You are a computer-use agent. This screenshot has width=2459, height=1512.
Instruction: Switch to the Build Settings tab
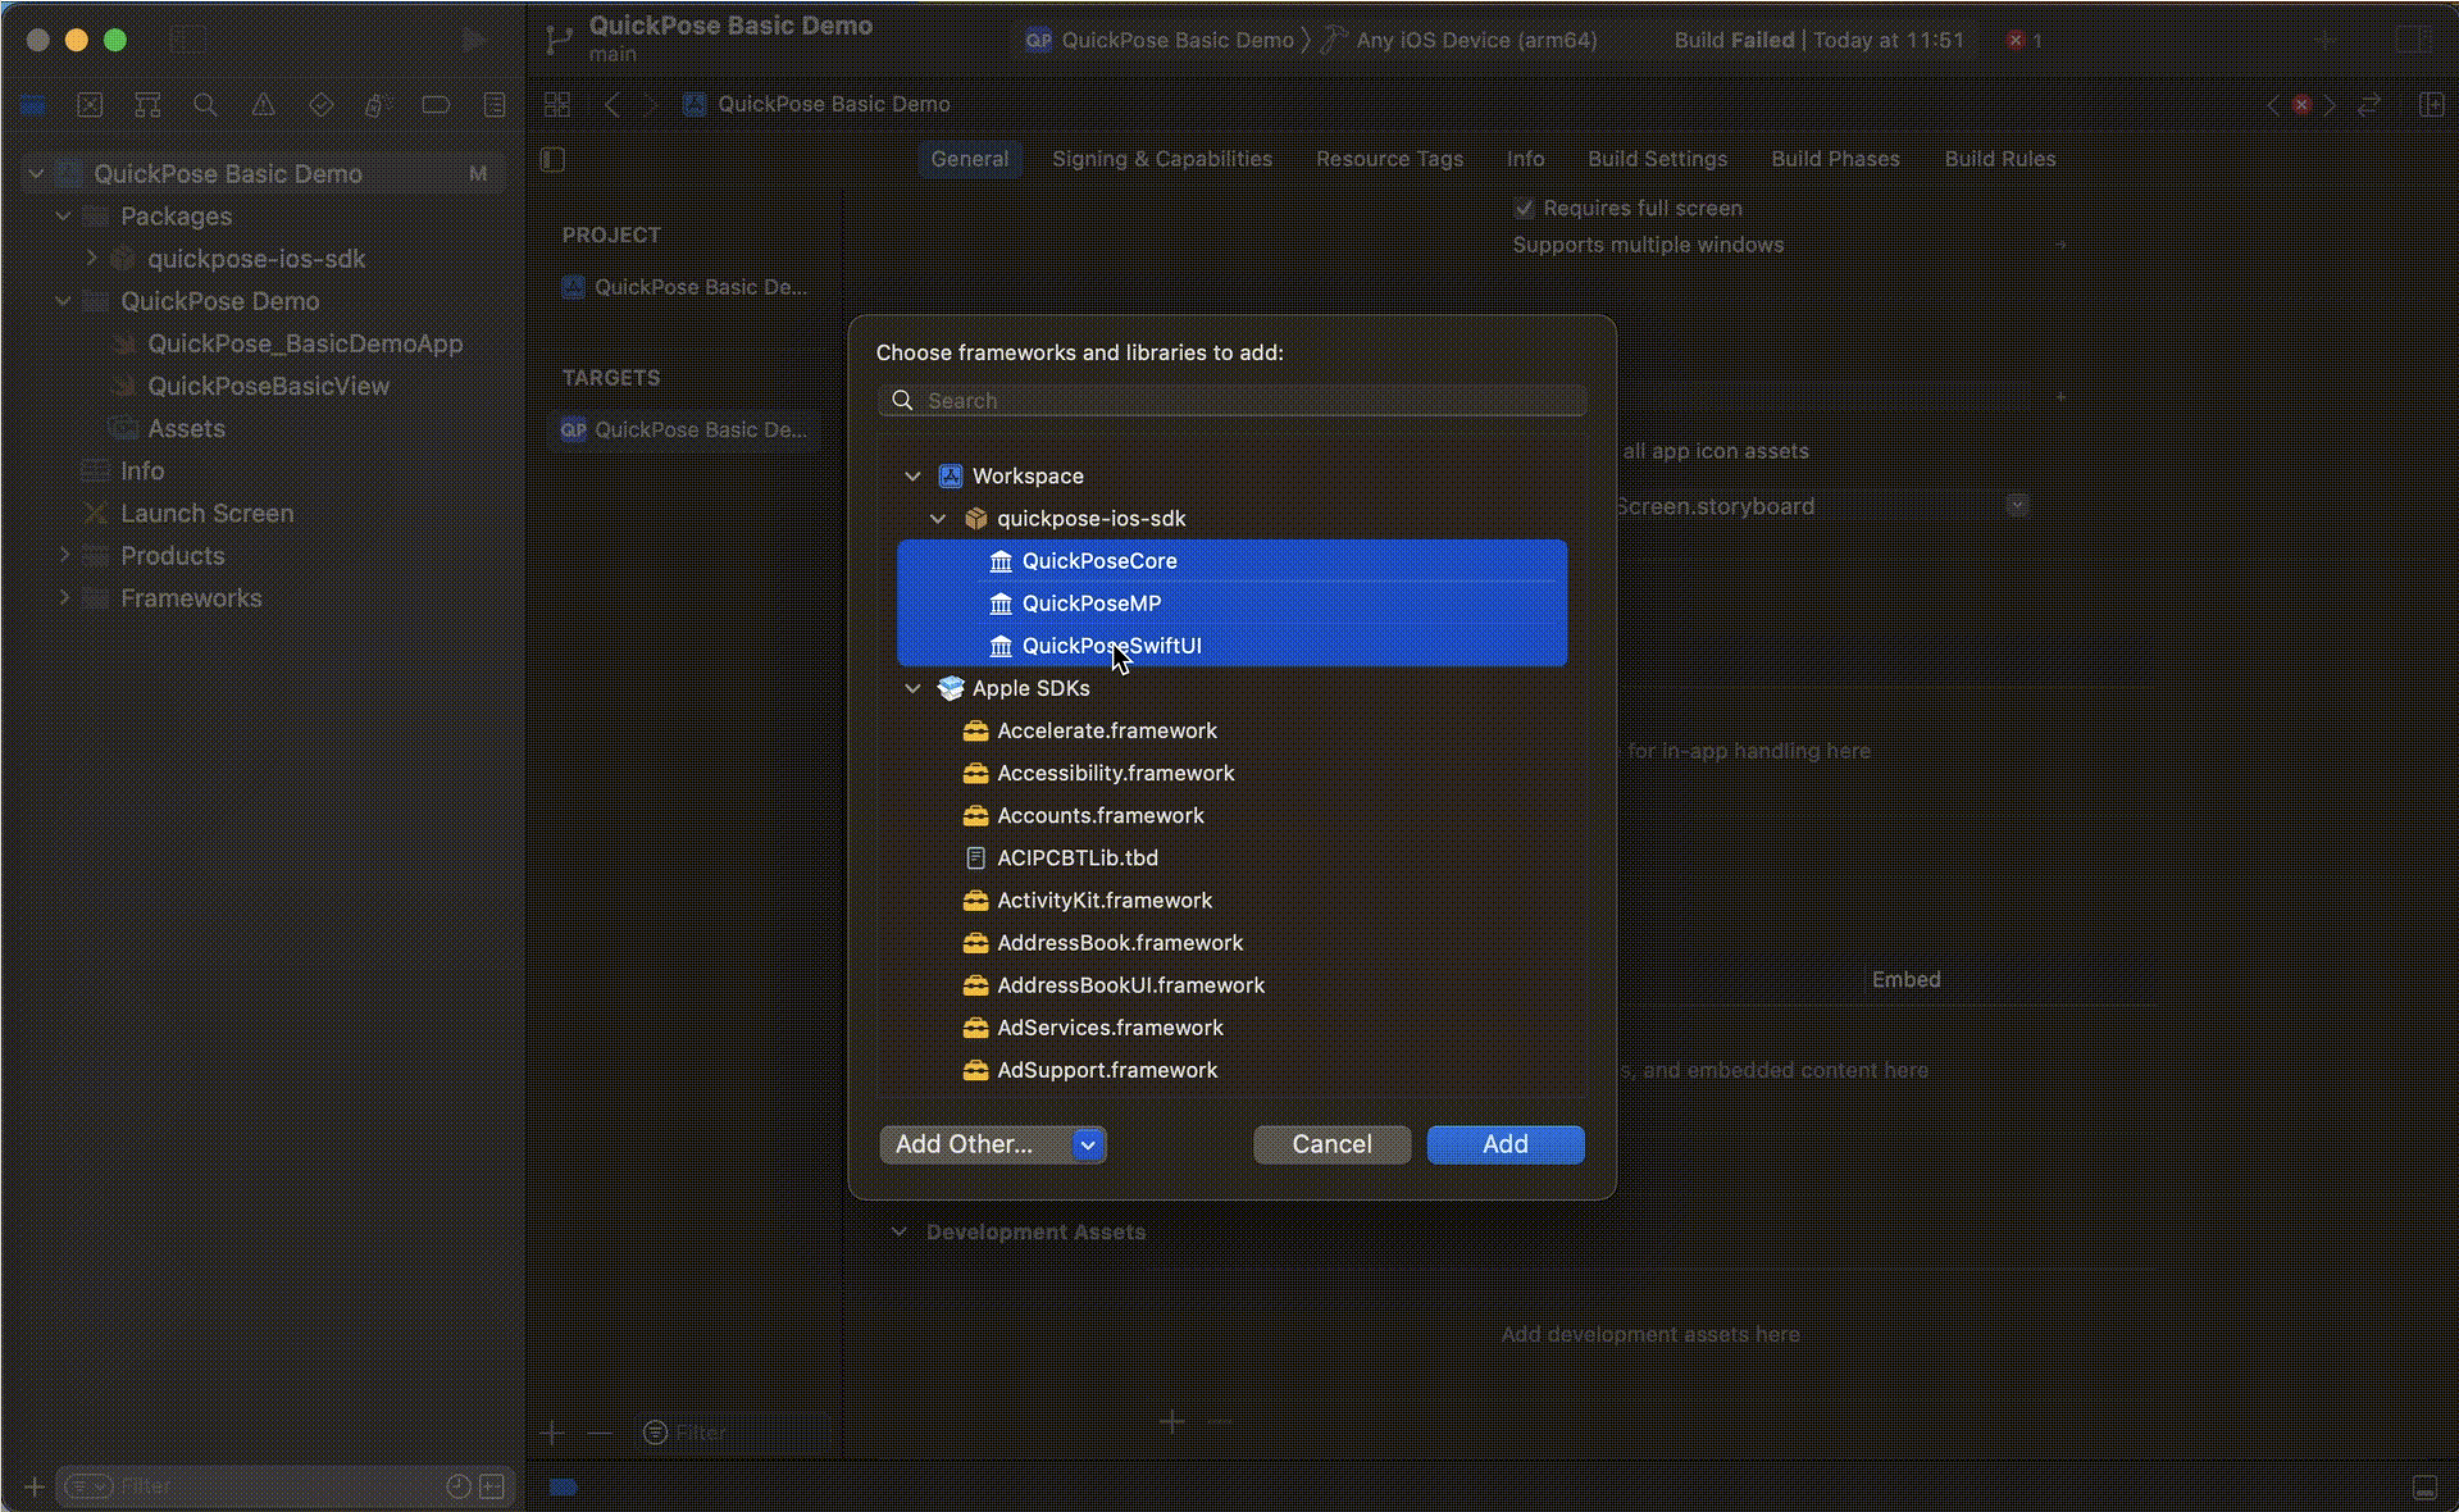1657,159
